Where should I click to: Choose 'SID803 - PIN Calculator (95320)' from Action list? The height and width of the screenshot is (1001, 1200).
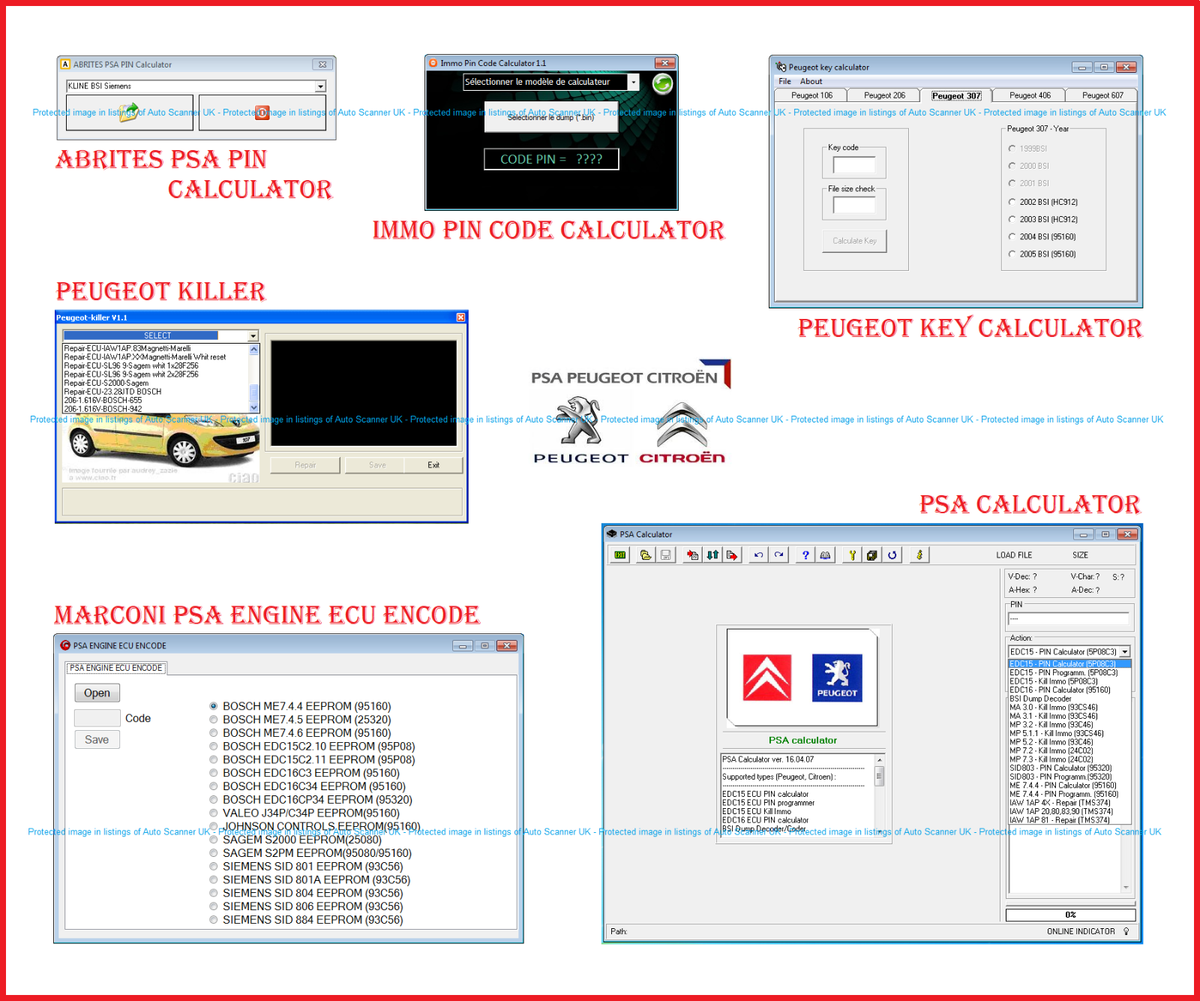(1069, 768)
